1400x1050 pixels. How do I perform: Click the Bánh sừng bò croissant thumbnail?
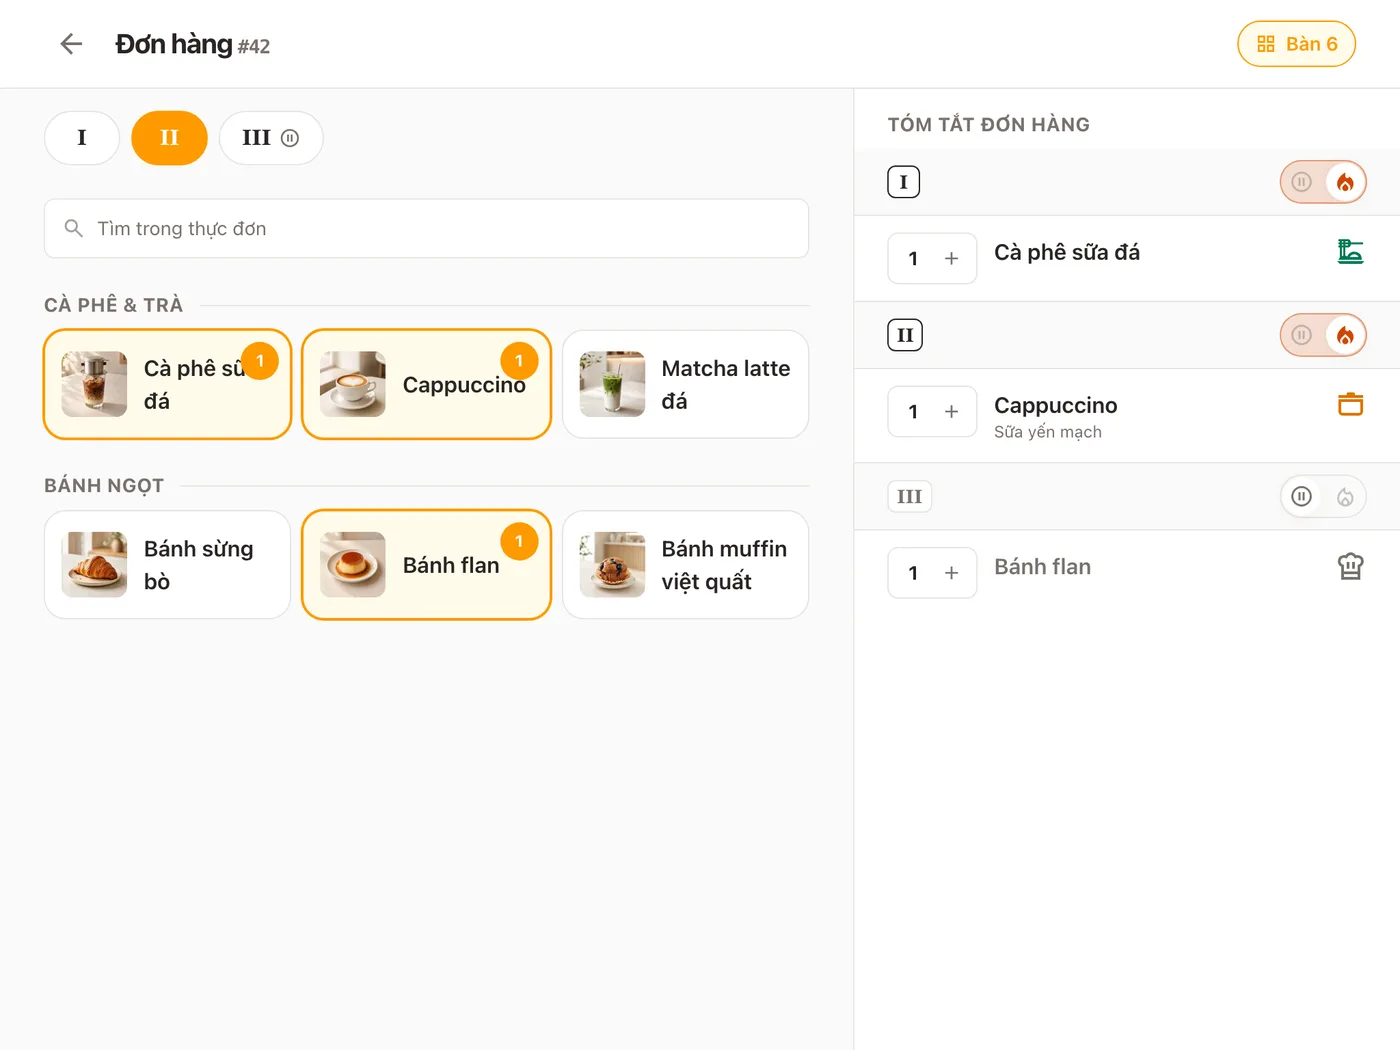(94, 565)
